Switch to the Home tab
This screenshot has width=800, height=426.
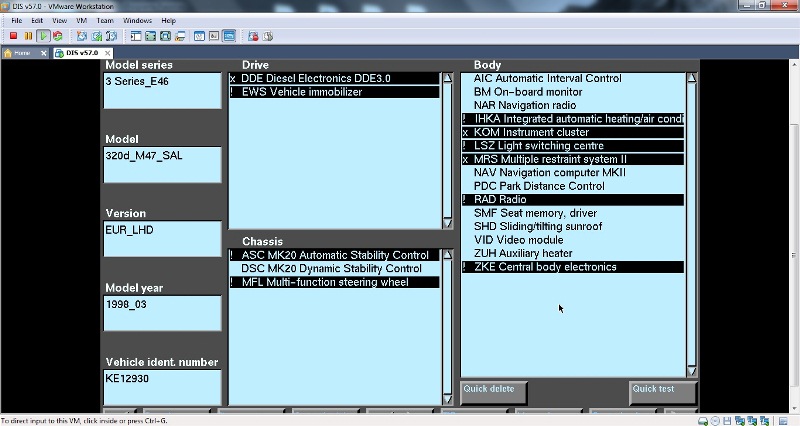22,53
